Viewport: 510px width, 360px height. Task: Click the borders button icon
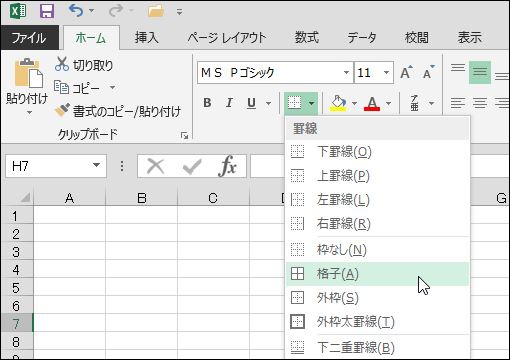pyautogui.click(x=295, y=103)
